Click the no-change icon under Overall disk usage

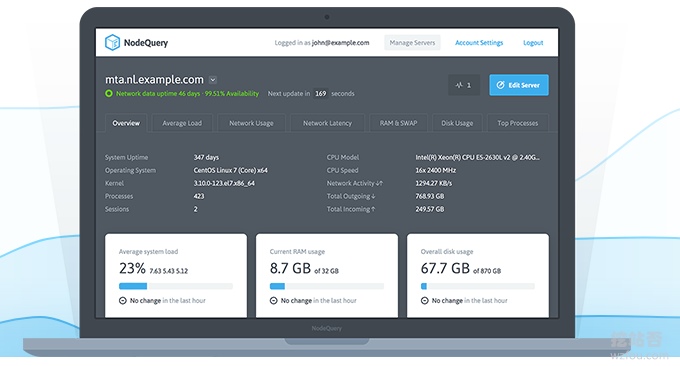(x=425, y=301)
